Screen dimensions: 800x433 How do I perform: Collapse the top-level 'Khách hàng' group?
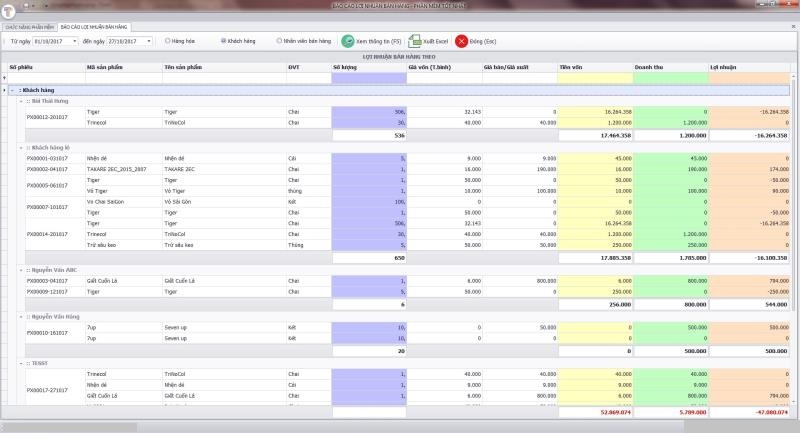12,90
